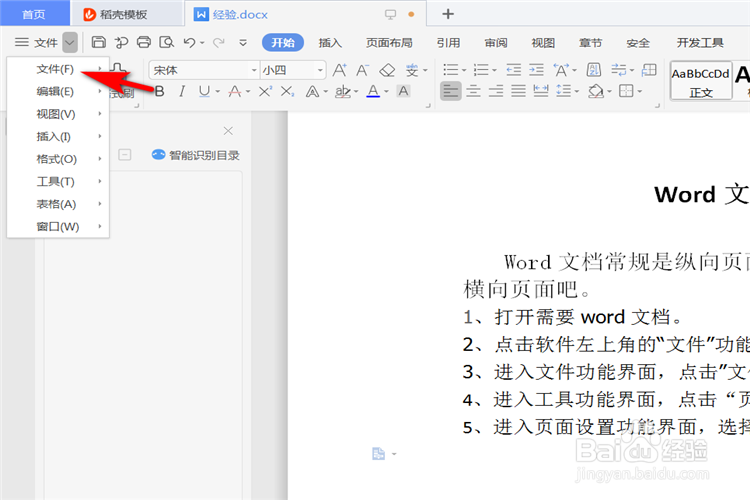Switch to the 插入 ribbon tab
The width and height of the screenshot is (750, 500).
tap(330, 43)
